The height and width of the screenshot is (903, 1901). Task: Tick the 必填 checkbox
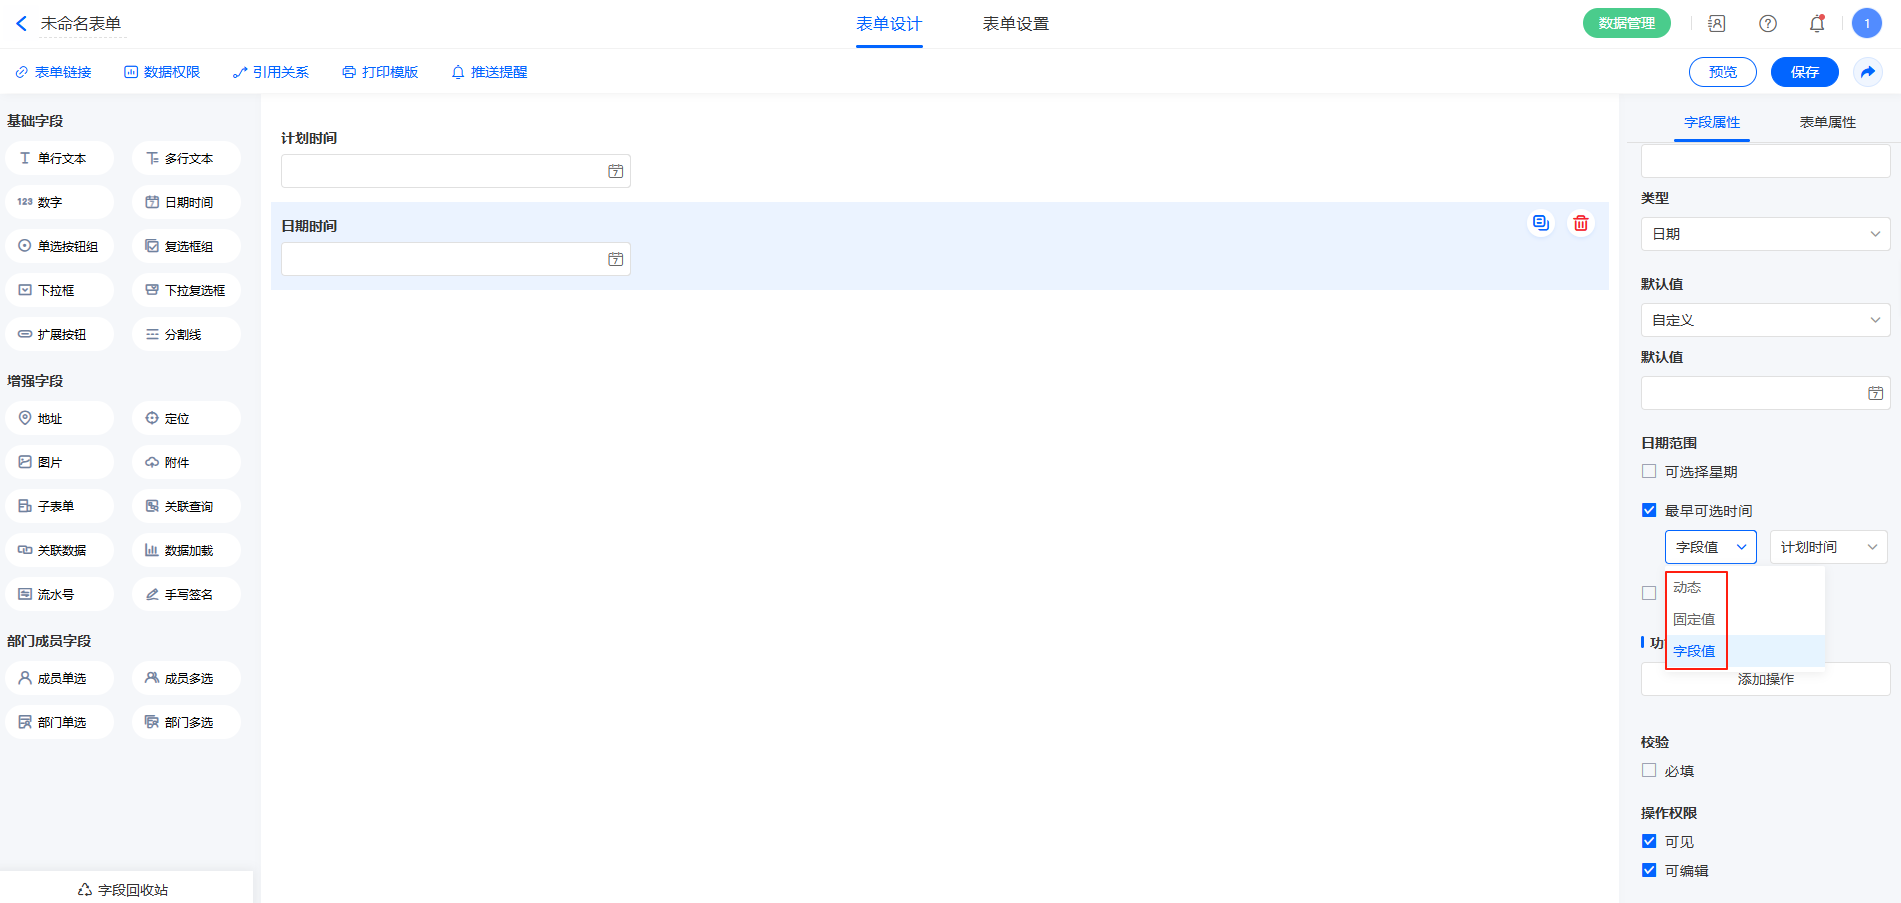click(1649, 770)
